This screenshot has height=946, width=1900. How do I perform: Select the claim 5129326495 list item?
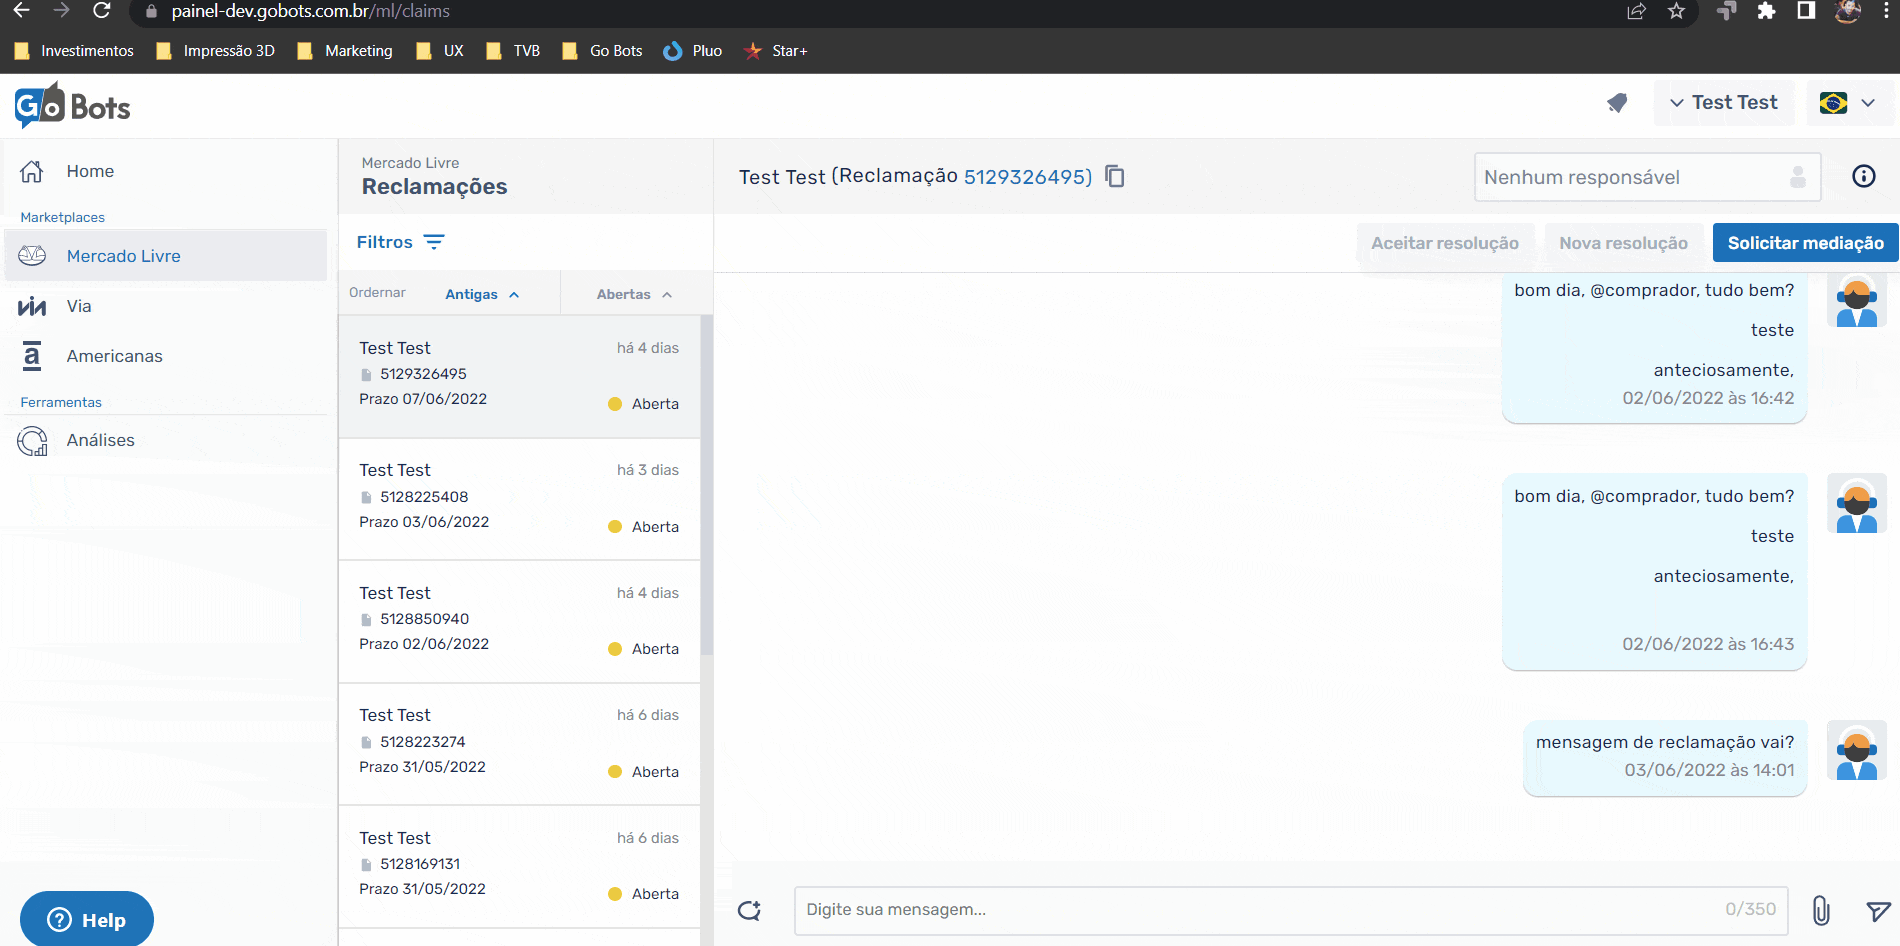tap(519, 376)
